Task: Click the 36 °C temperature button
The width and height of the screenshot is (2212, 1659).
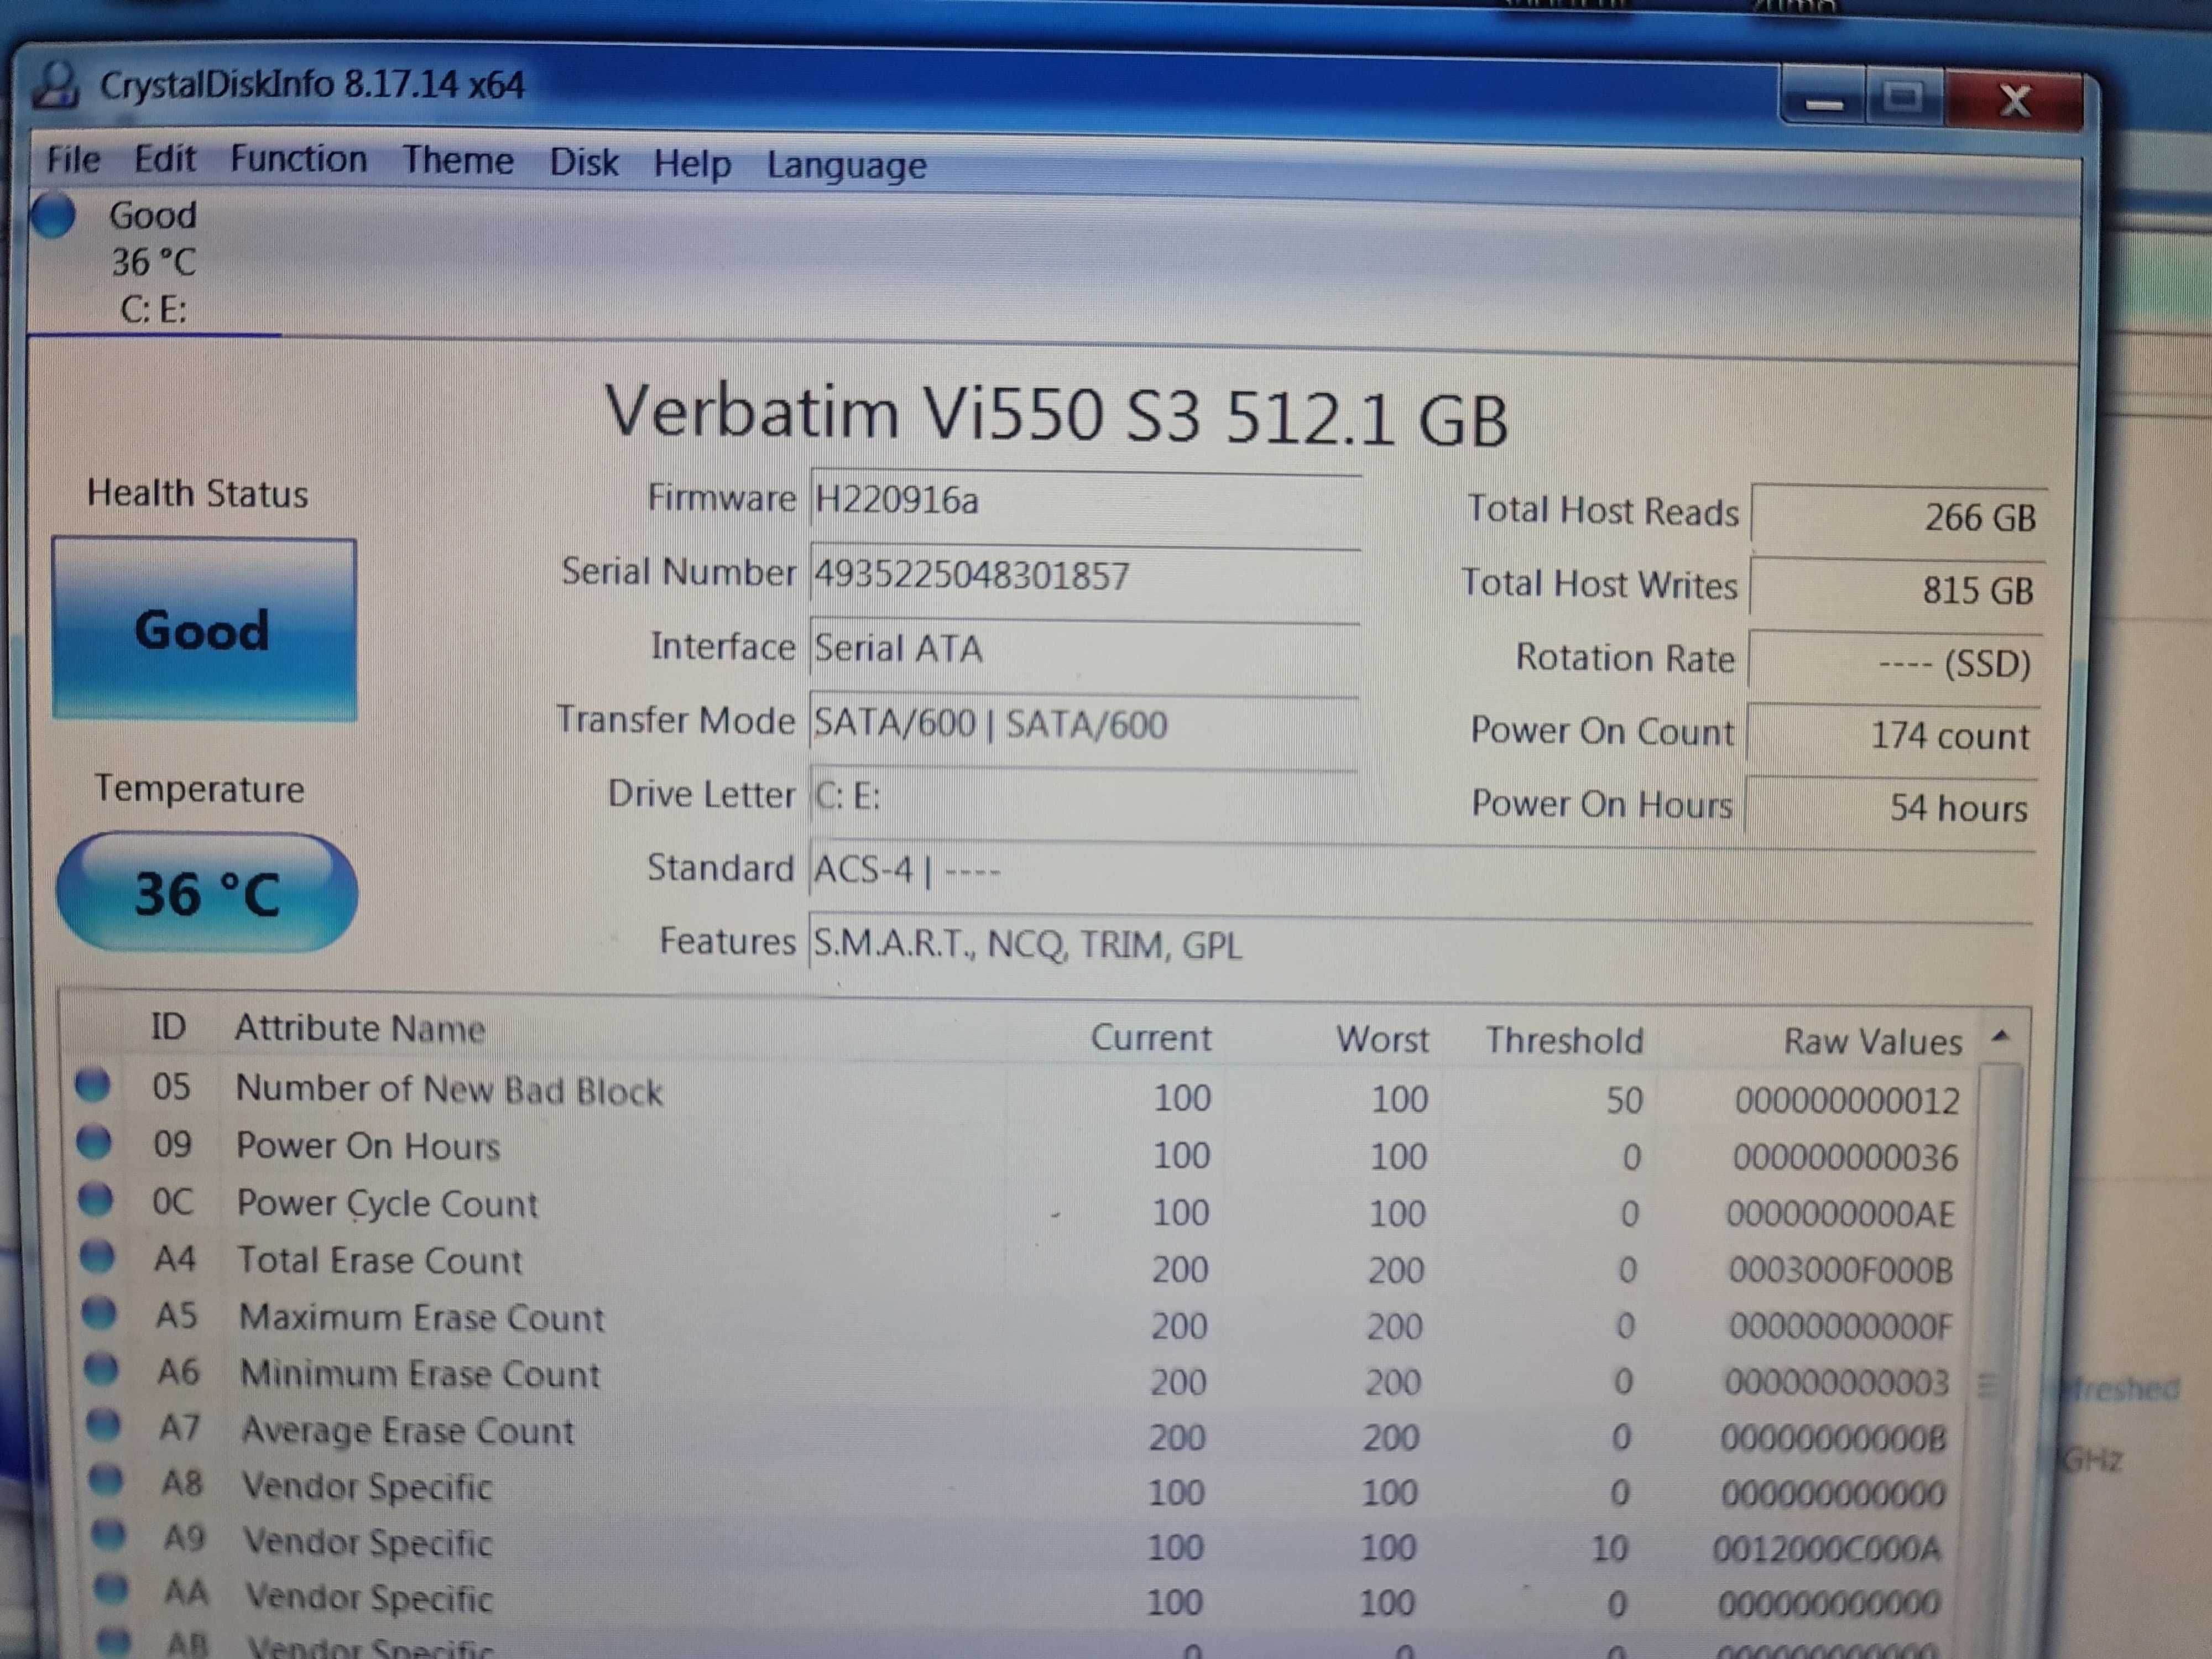Action: click(207, 892)
